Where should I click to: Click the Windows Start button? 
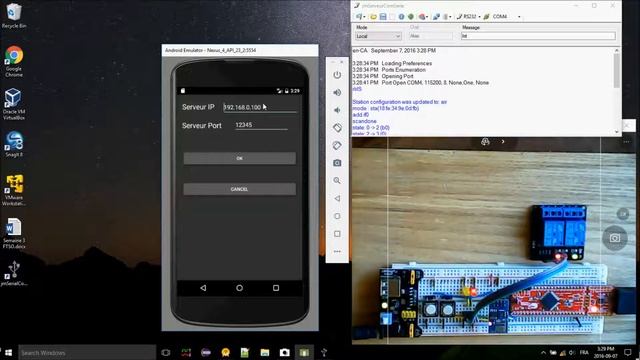tap(8, 353)
